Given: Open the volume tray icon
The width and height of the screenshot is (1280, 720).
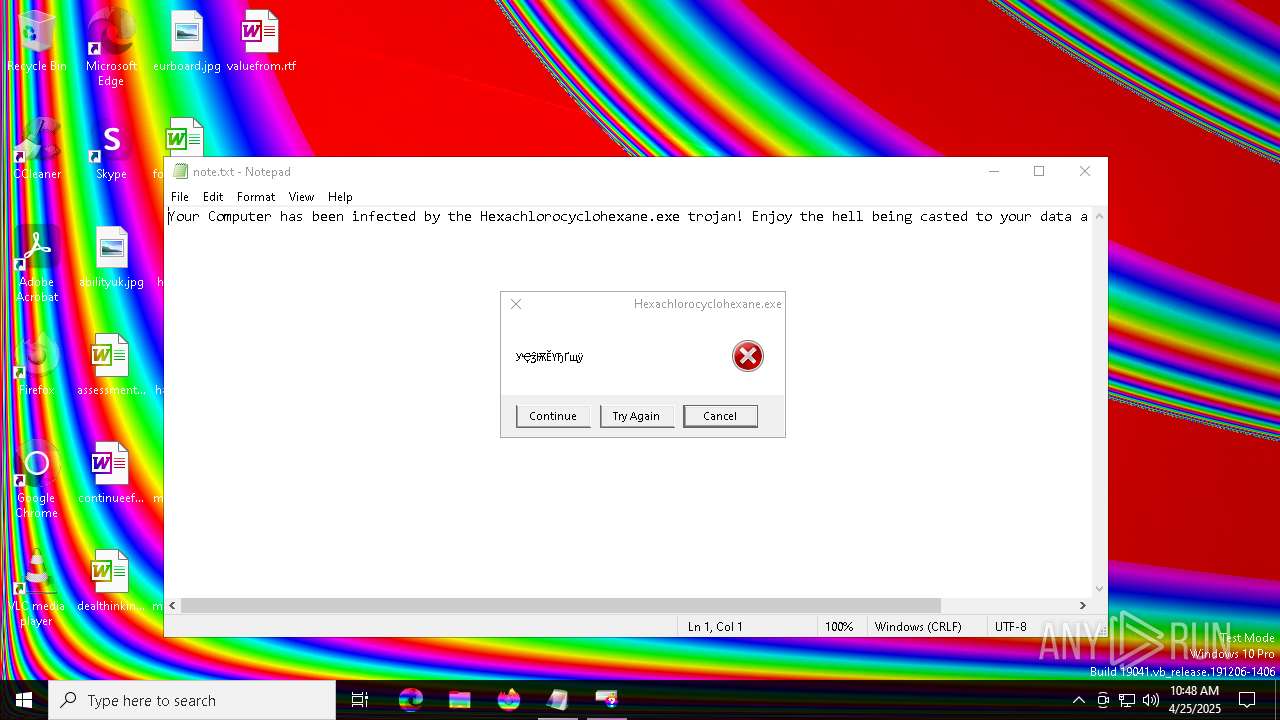Looking at the screenshot, I should [x=1151, y=700].
